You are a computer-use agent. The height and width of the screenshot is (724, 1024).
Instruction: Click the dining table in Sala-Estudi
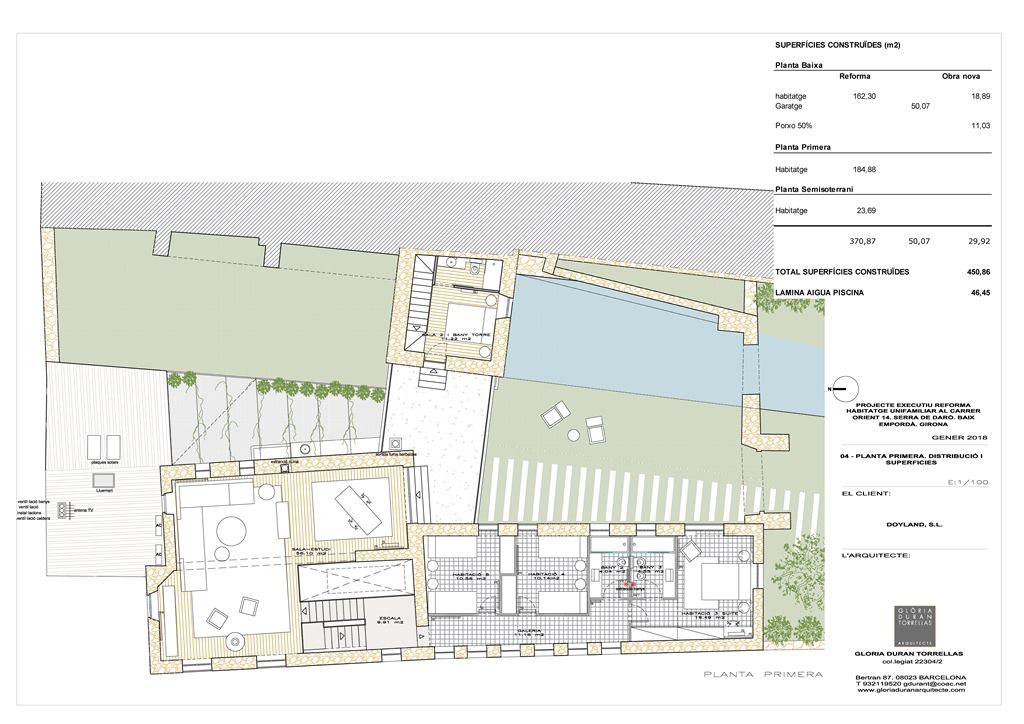[x=356, y=508]
